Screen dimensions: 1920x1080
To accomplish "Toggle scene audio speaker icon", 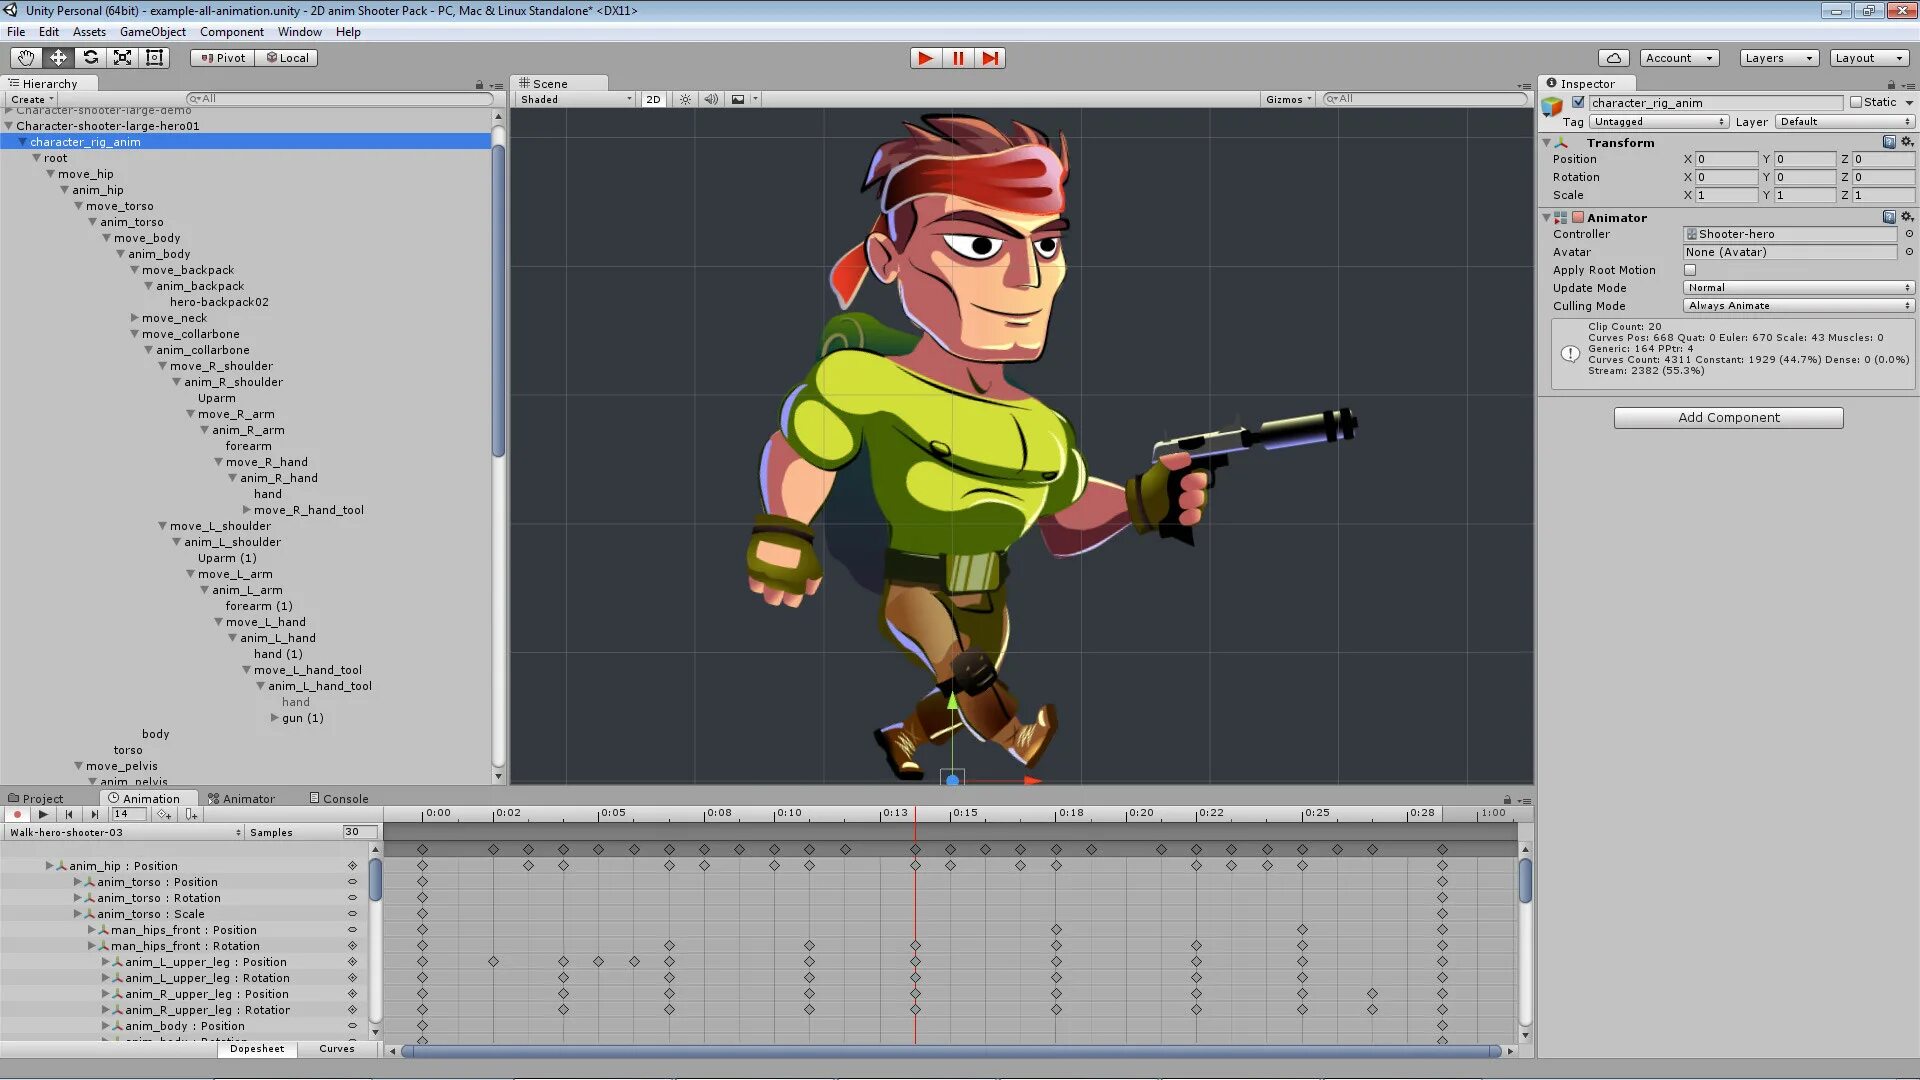I will pyautogui.click(x=710, y=99).
